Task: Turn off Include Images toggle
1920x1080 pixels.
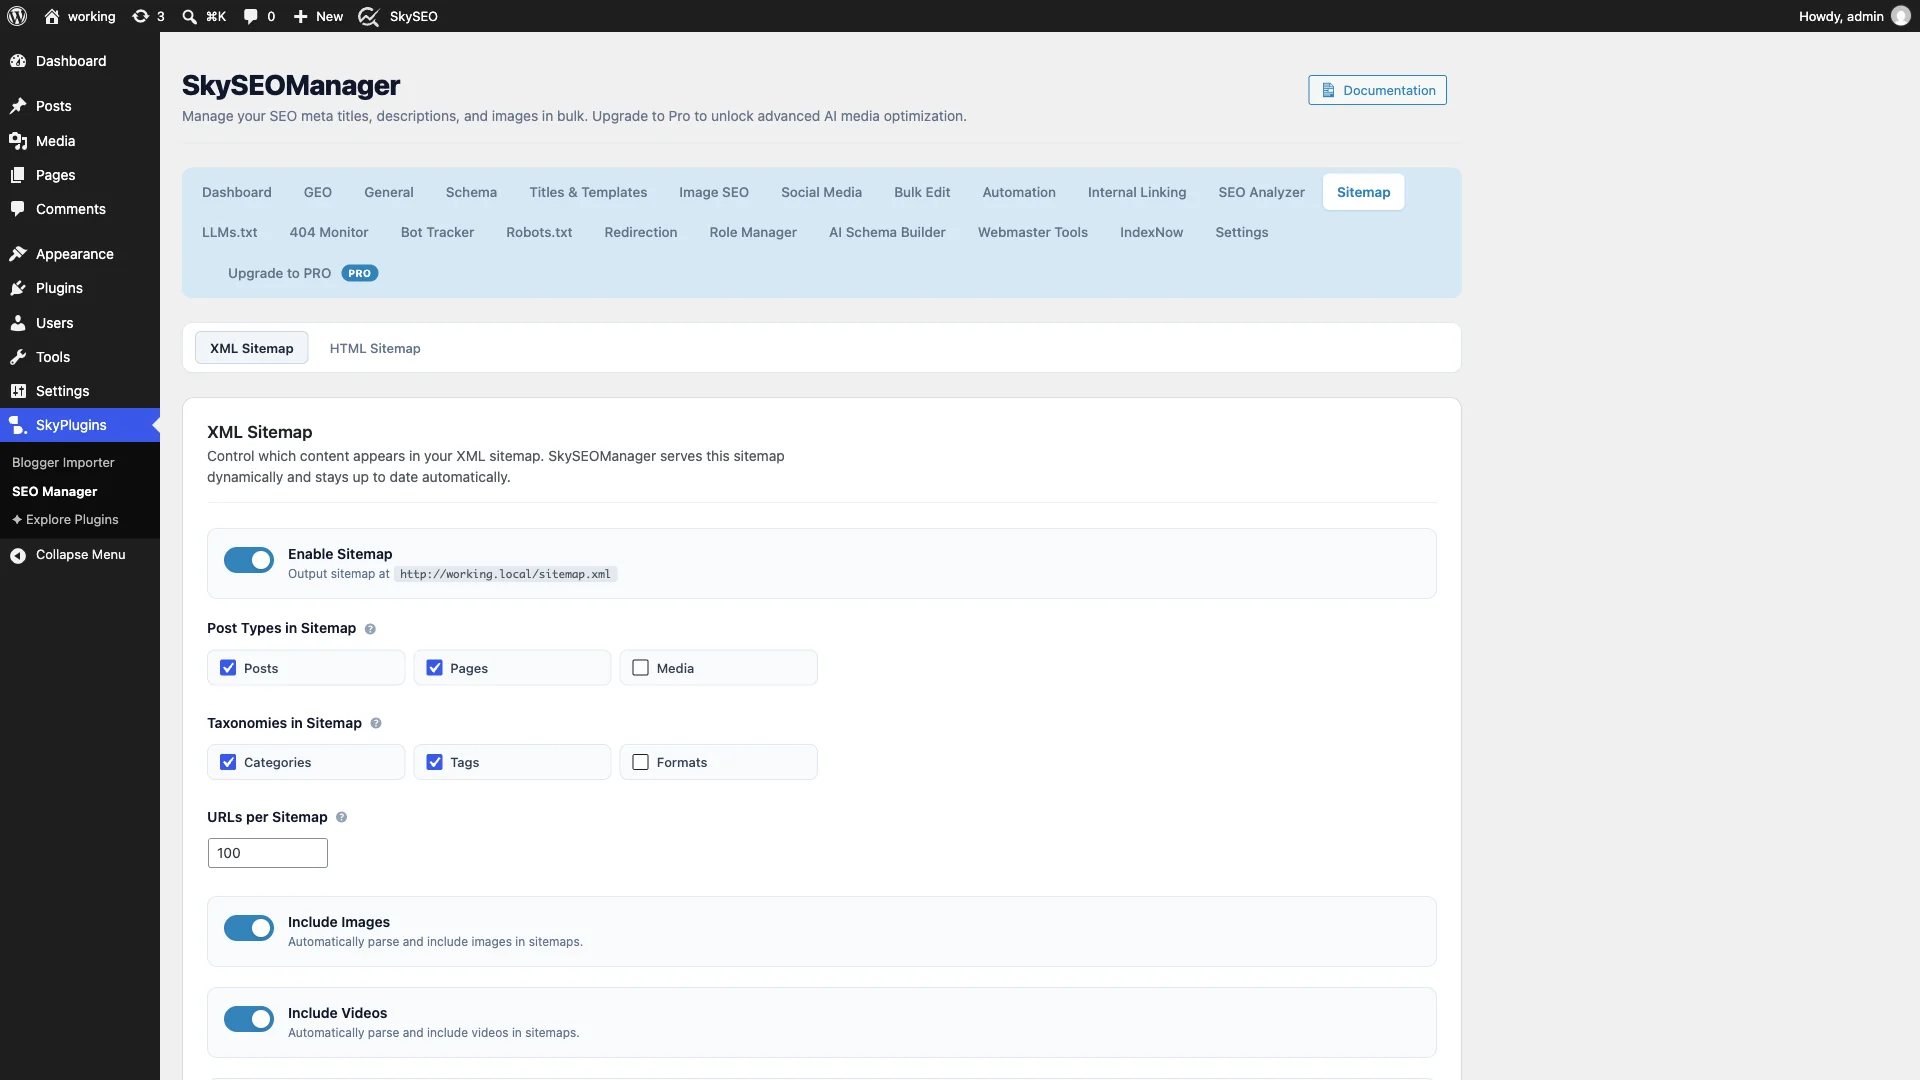Action: (x=249, y=928)
